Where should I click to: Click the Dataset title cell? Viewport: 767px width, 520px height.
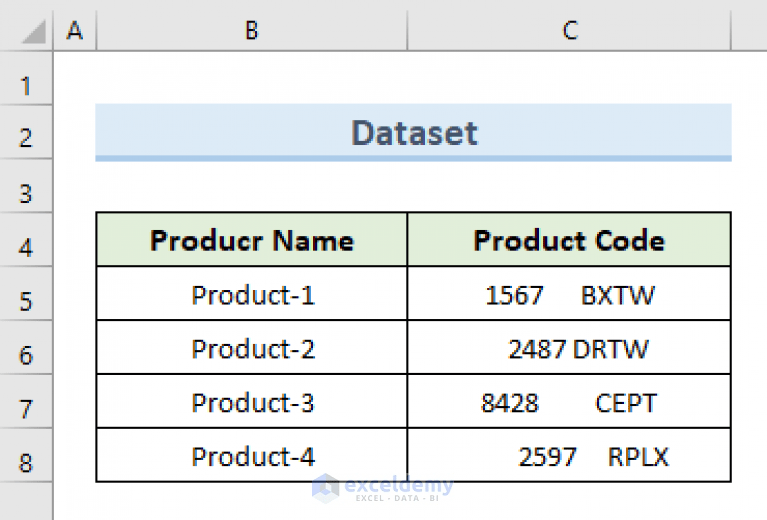(x=413, y=132)
